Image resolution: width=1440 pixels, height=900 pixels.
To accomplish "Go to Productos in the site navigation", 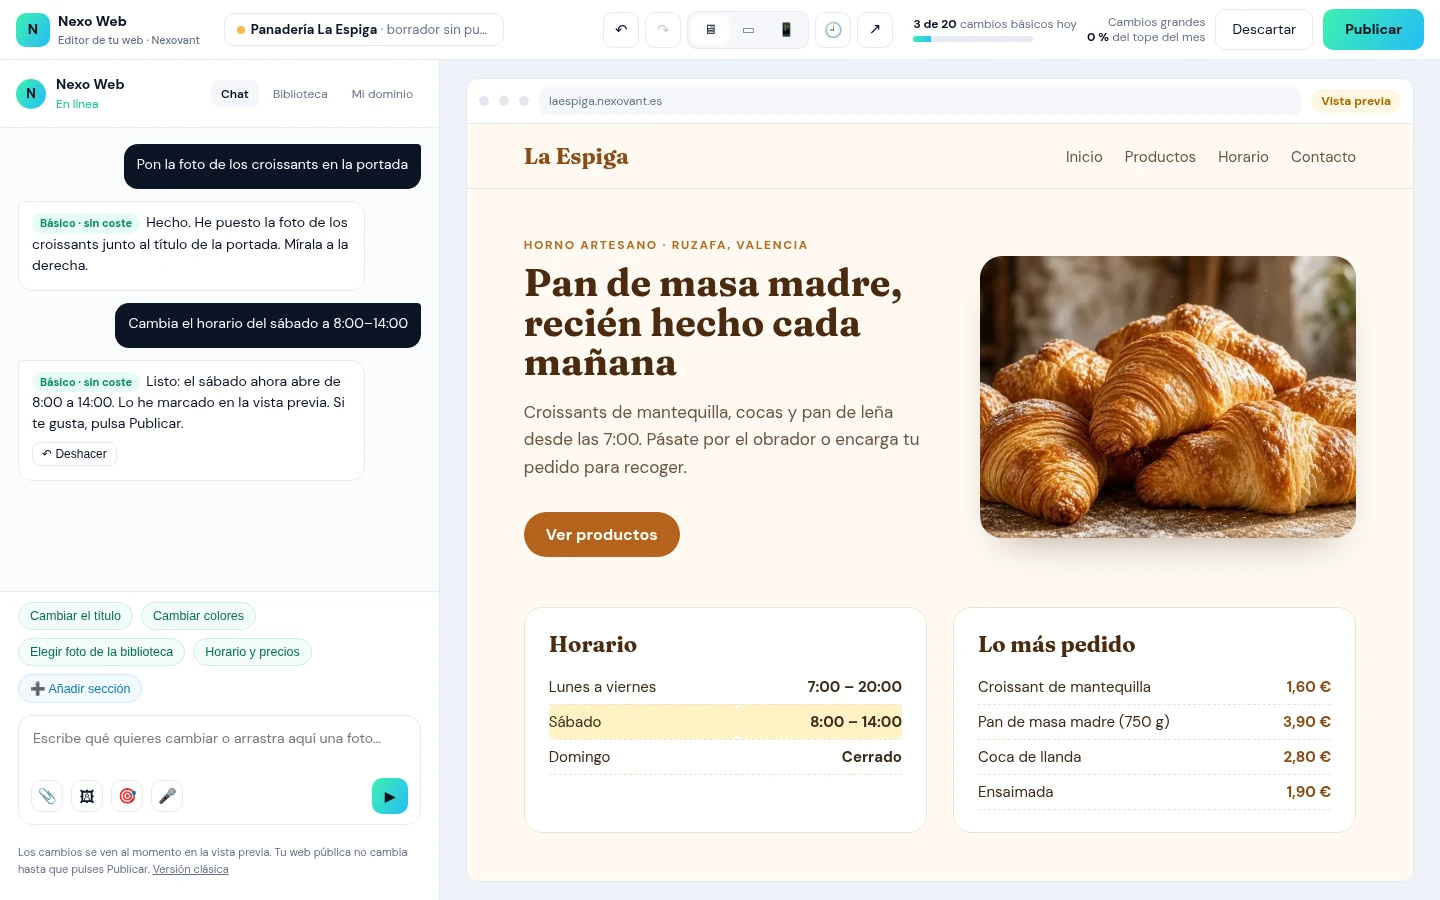I will (1160, 157).
